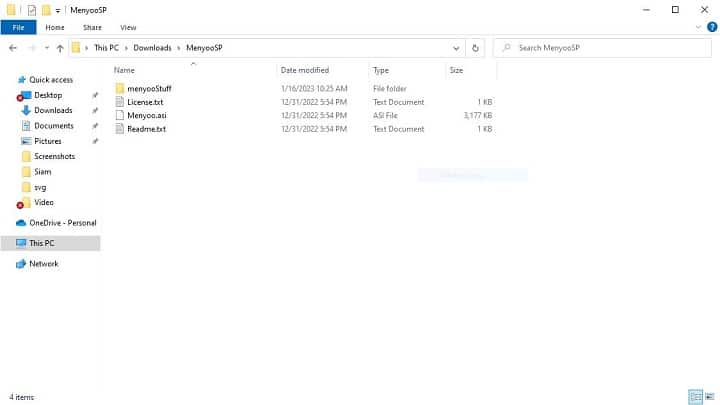Select the License.txt file icon
This screenshot has height=405, width=720.
[120, 102]
